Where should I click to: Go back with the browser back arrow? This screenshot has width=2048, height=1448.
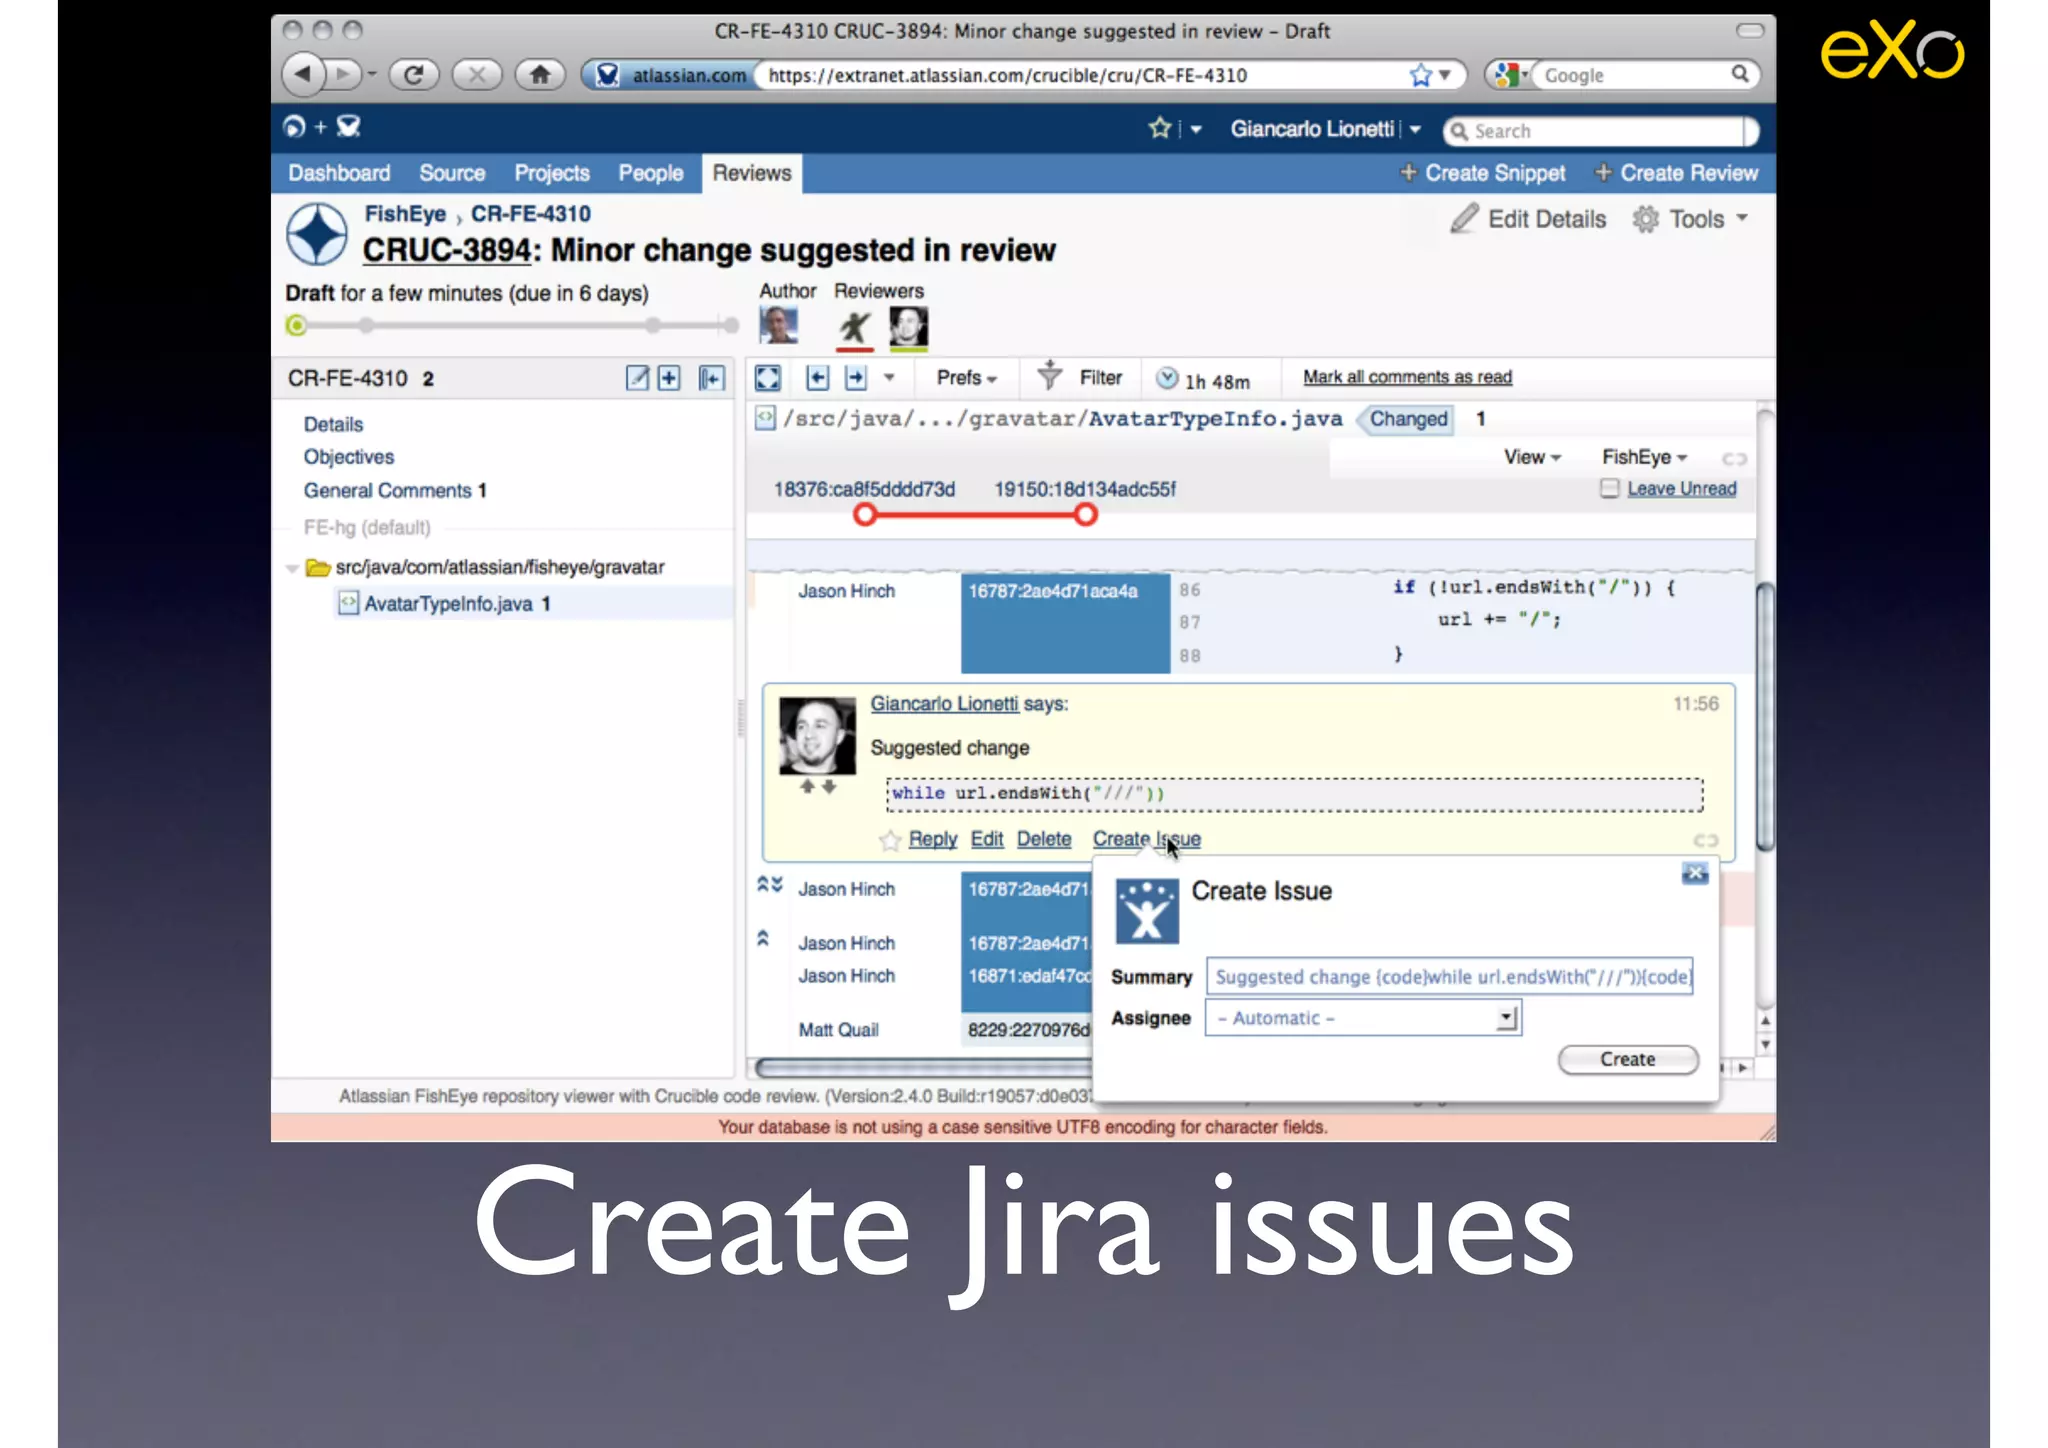pyautogui.click(x=303, y=75)
